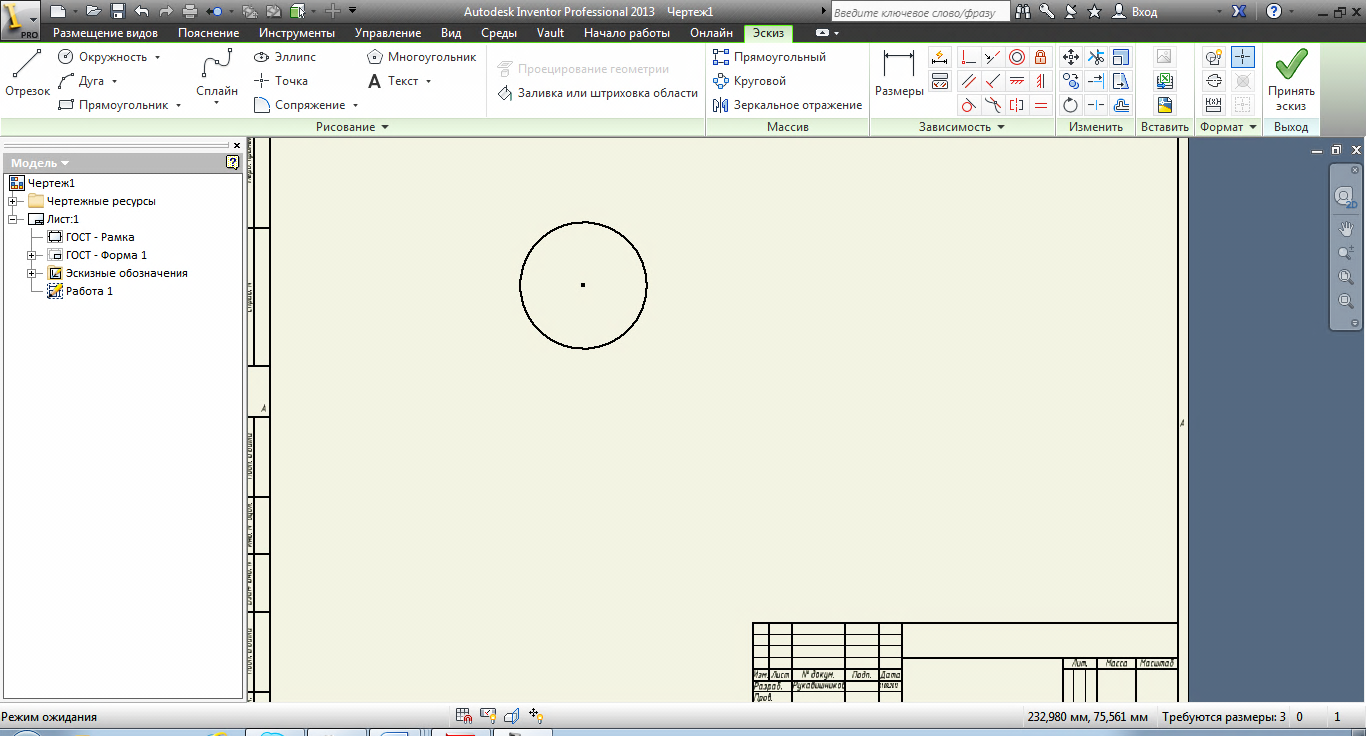Click the automatic dimensions lightning icon
1366x736 pixels.
pos(940,57)
